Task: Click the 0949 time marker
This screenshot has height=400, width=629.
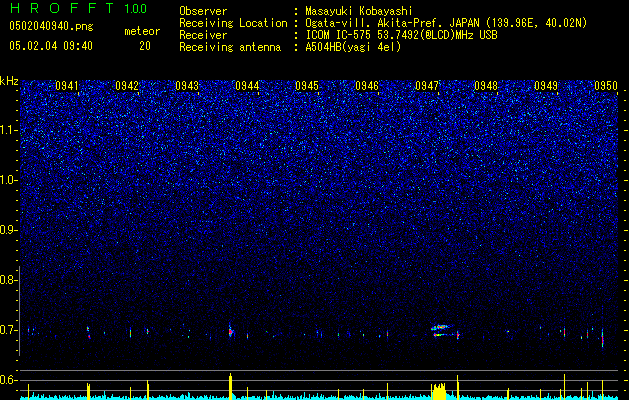Action: click(x=546, y=86)
